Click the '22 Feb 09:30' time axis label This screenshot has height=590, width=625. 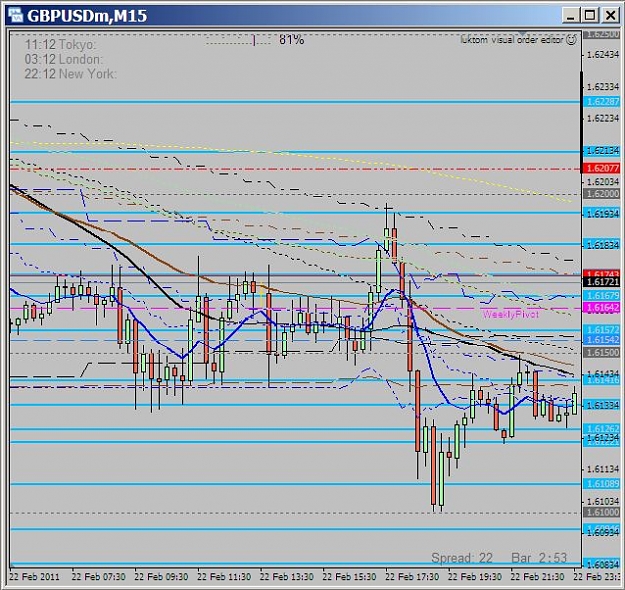[161, 577]
